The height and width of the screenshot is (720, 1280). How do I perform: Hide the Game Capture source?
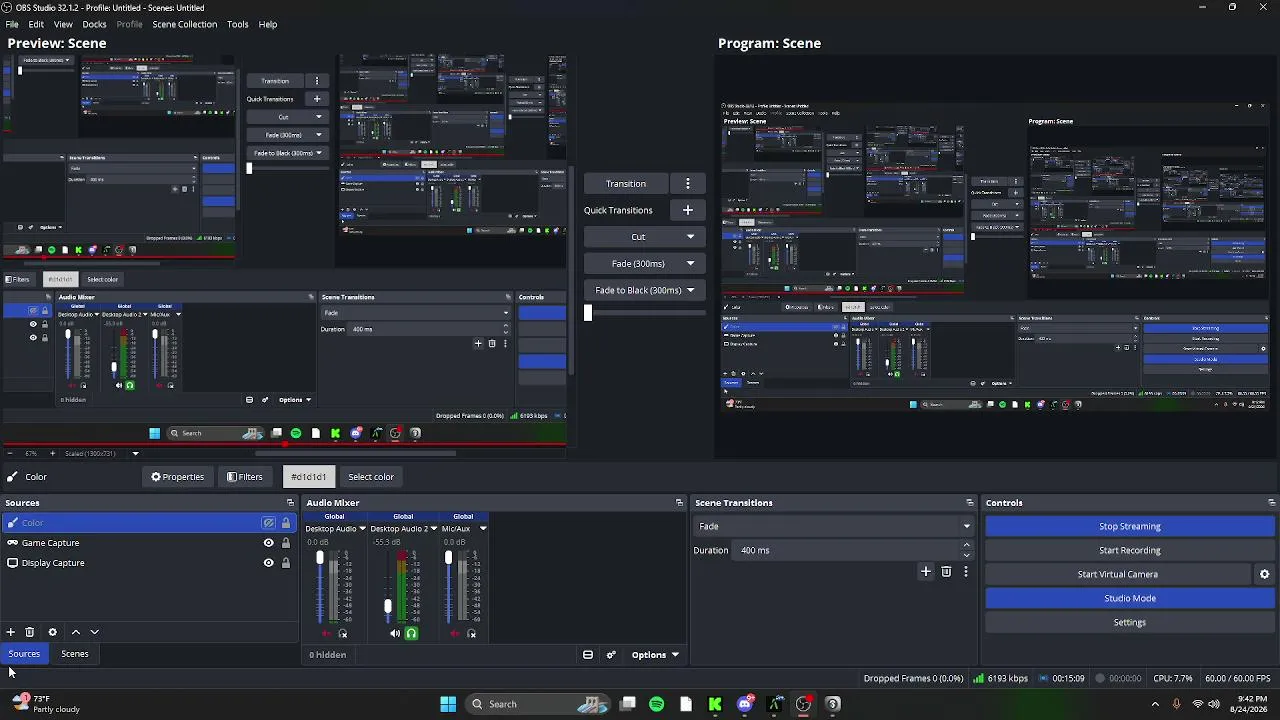pyautogui.click(x=268, y=543)
